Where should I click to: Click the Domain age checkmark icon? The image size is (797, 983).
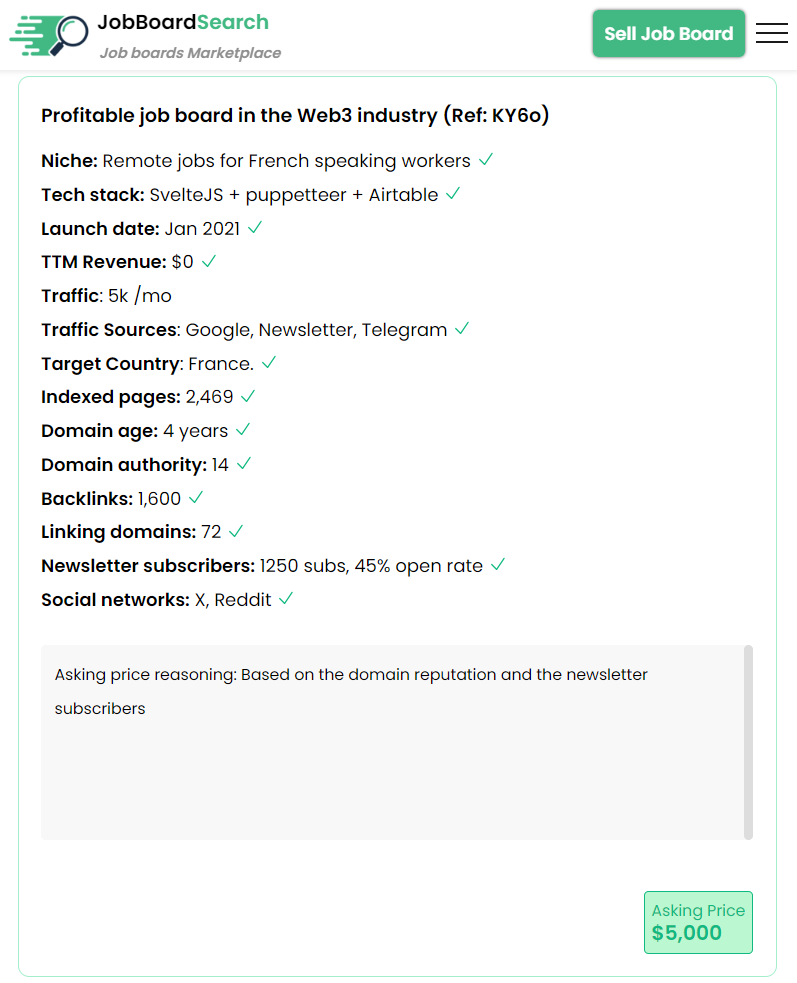(x=243, y=431)
